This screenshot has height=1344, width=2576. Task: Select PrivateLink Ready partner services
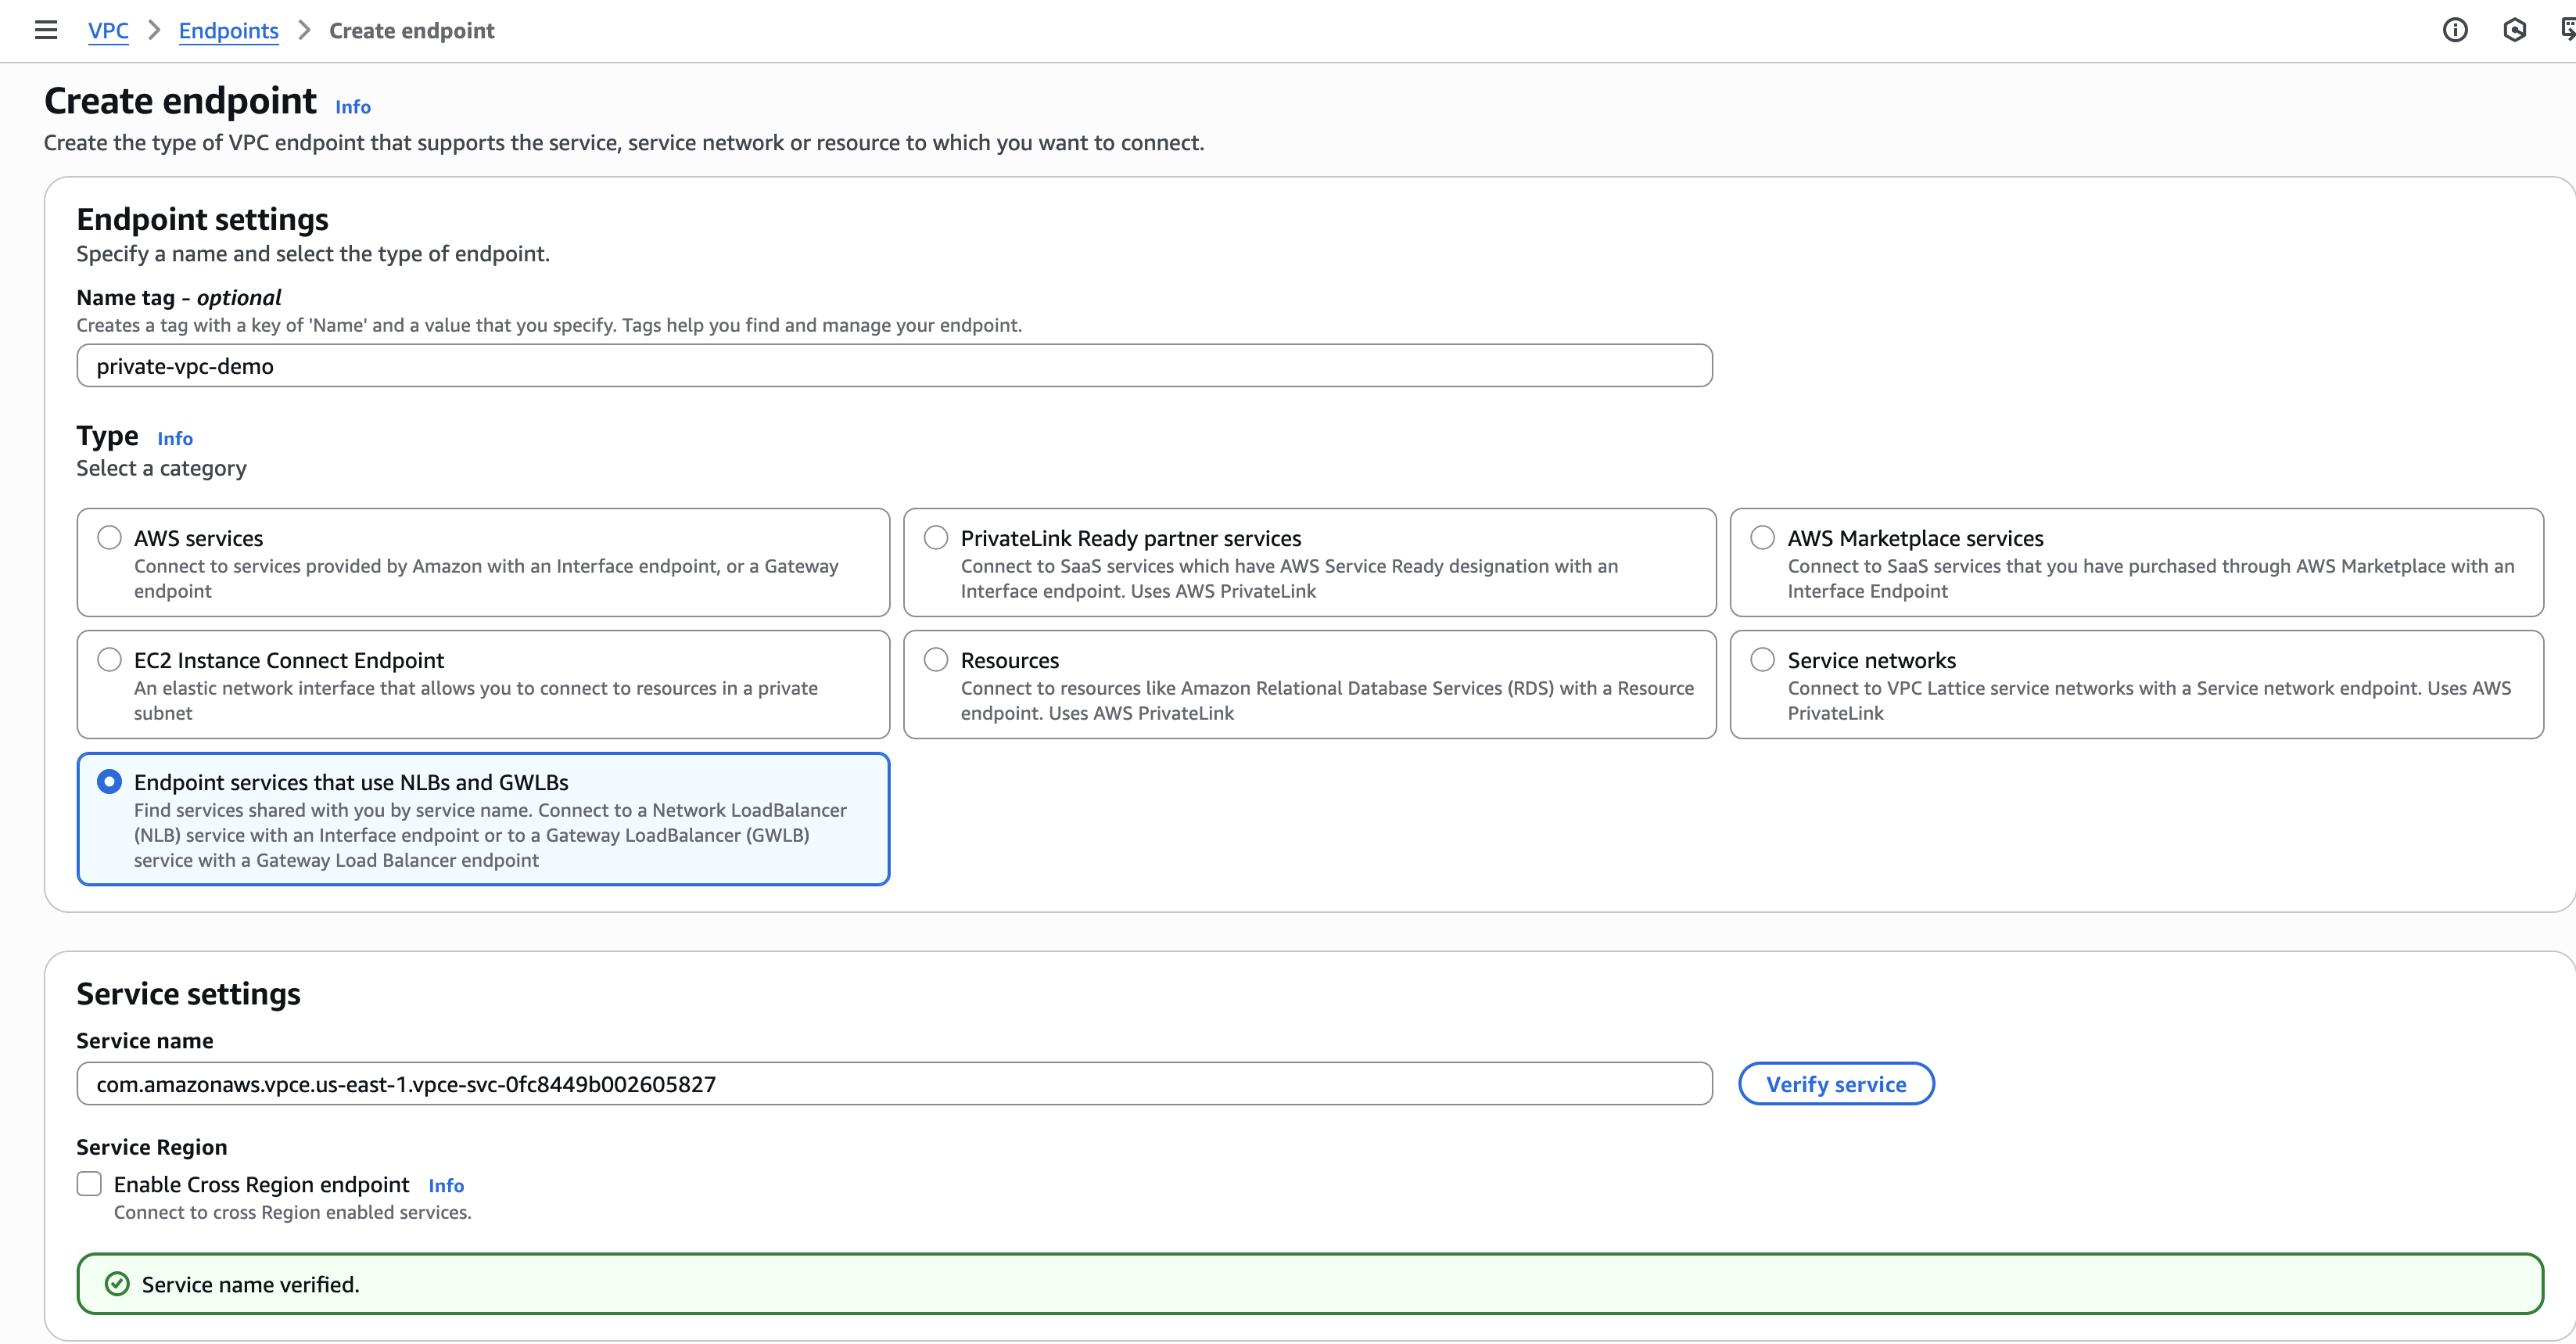pyautogui.click(x=936, y=538)
